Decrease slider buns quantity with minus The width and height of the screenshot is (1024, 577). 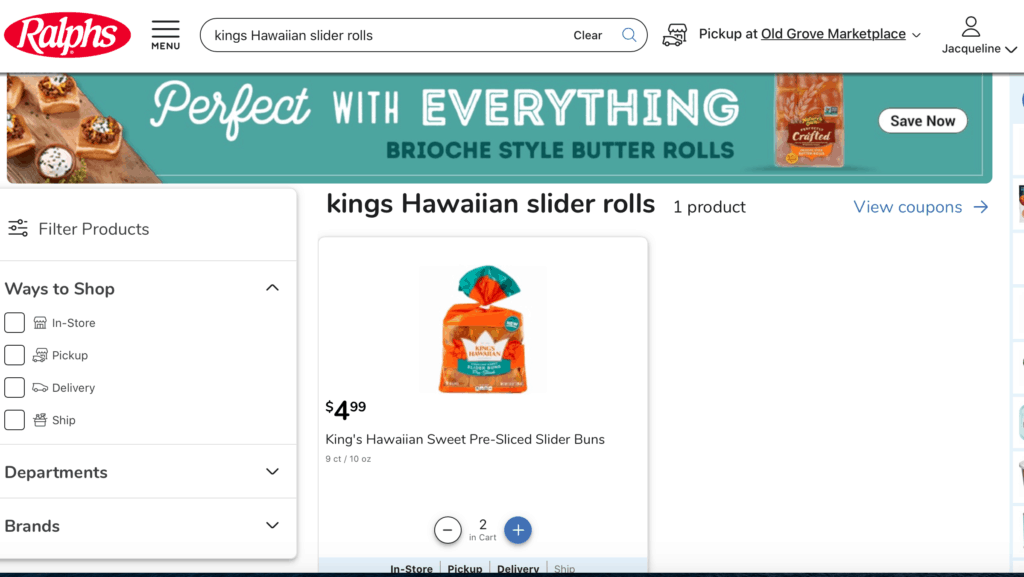447,530
